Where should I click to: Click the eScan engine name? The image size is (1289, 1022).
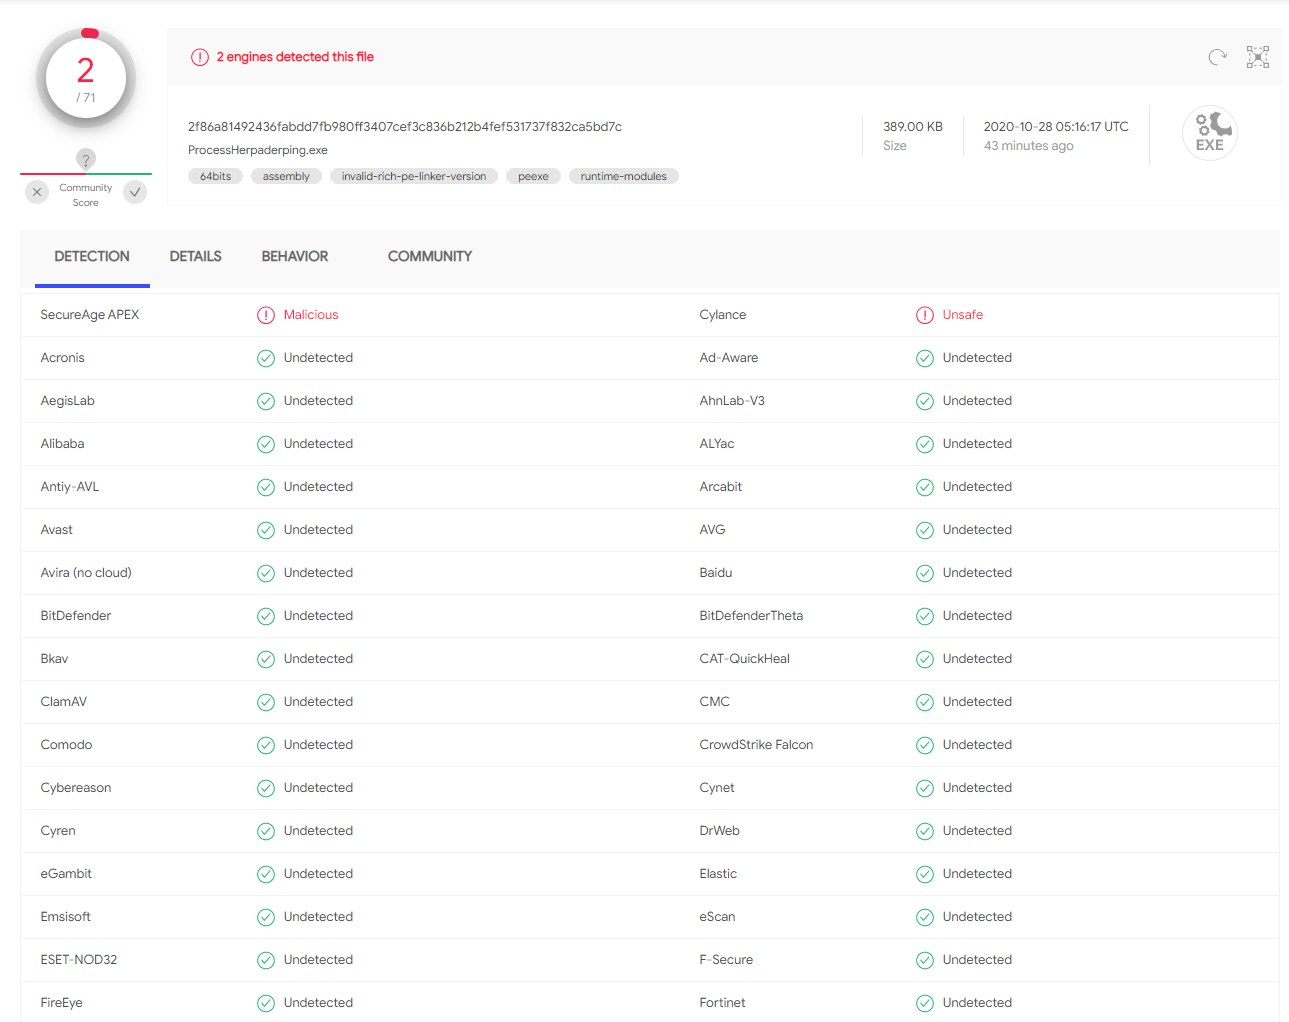pos(718,917)
